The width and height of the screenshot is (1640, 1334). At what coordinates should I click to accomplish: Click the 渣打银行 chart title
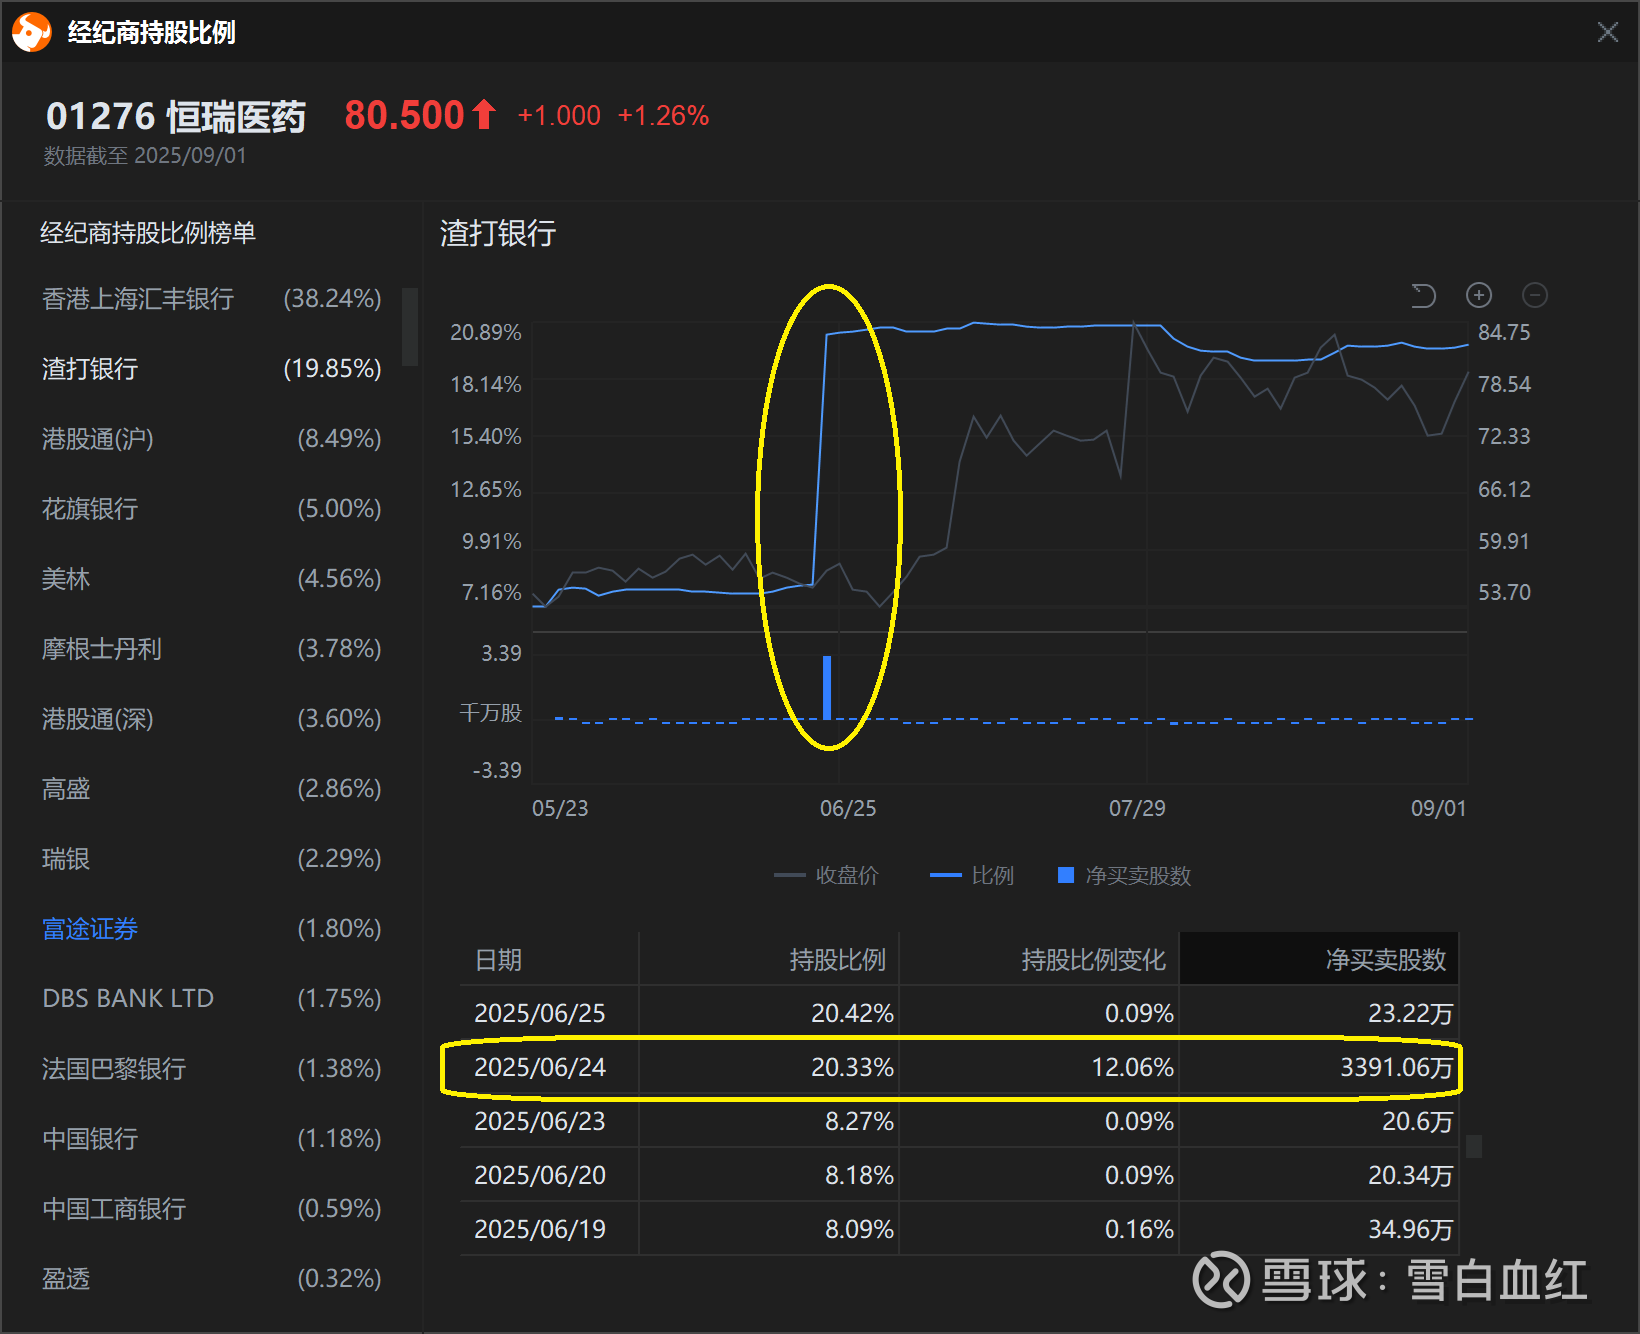point(498,233)
